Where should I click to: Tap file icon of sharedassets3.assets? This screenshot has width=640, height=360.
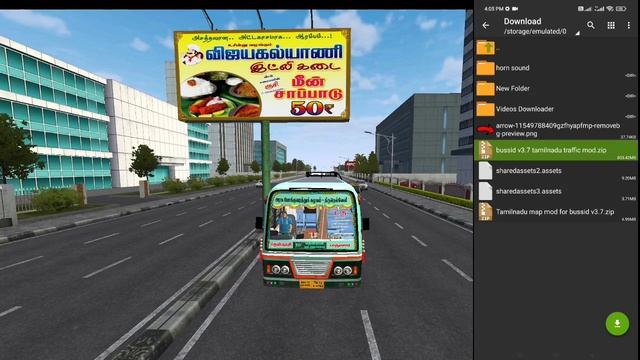tap(485, 191)
